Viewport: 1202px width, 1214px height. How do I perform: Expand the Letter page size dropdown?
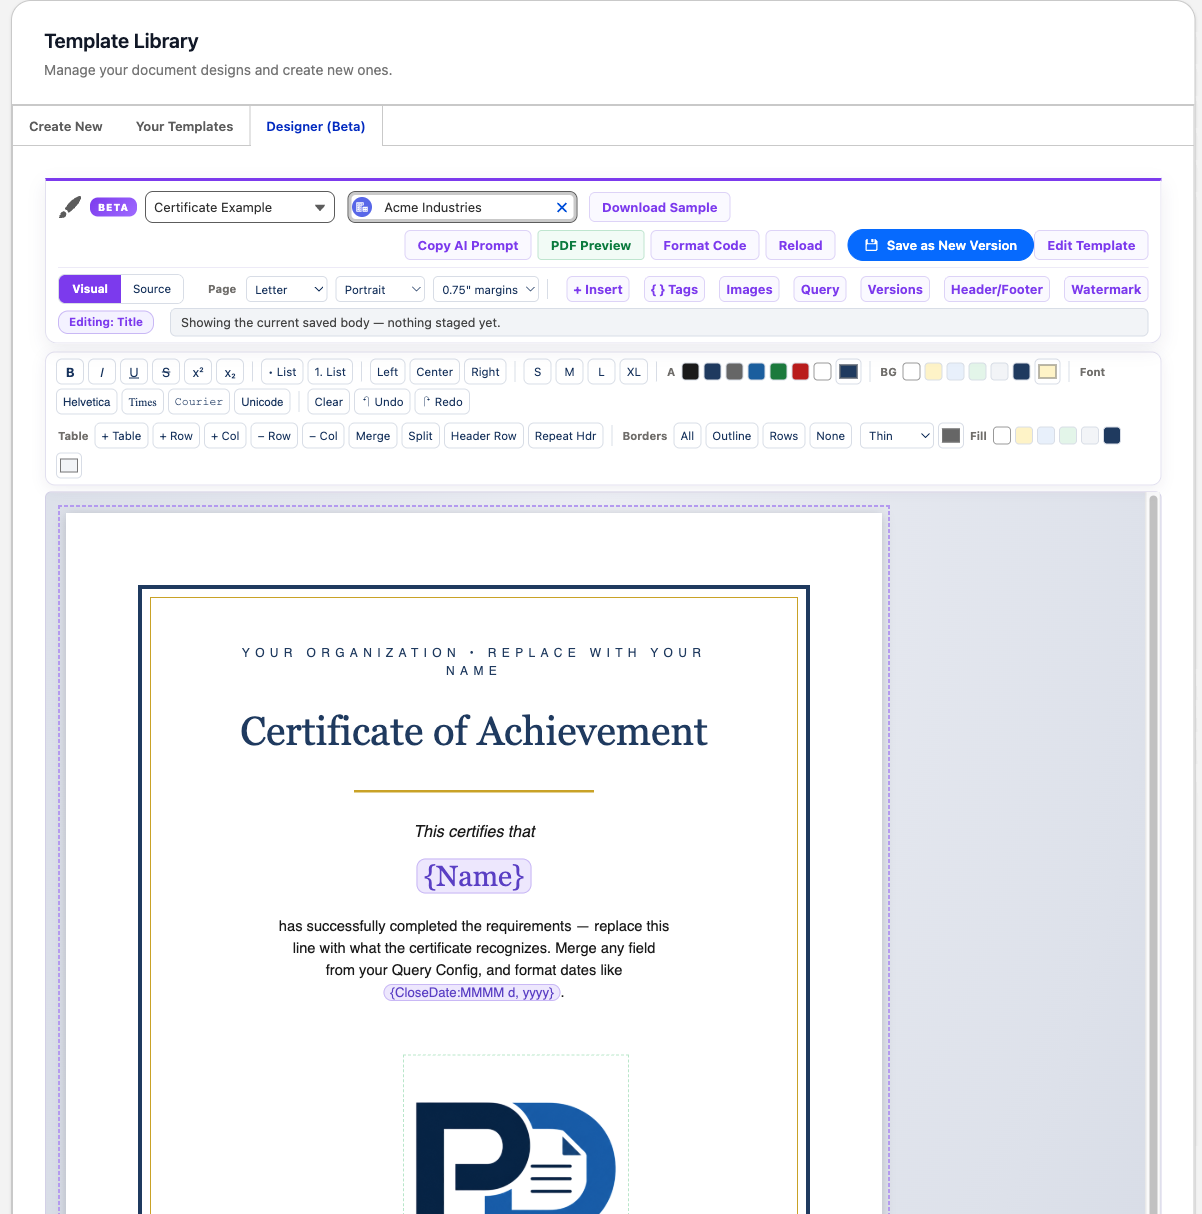point(286,289)
